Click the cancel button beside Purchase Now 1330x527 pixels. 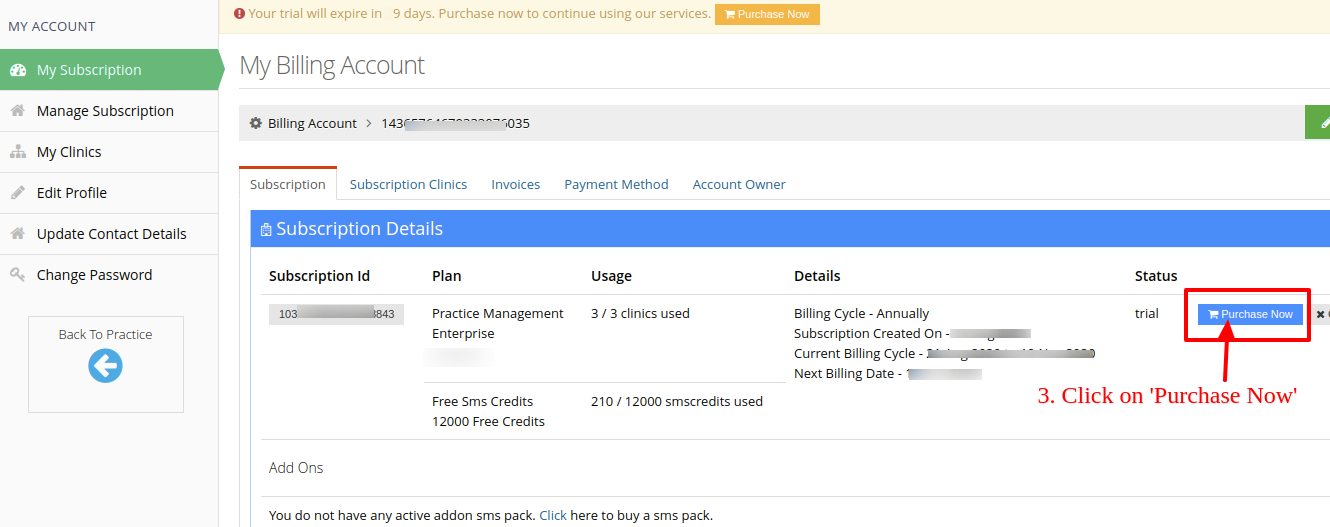coord(1320,314)
